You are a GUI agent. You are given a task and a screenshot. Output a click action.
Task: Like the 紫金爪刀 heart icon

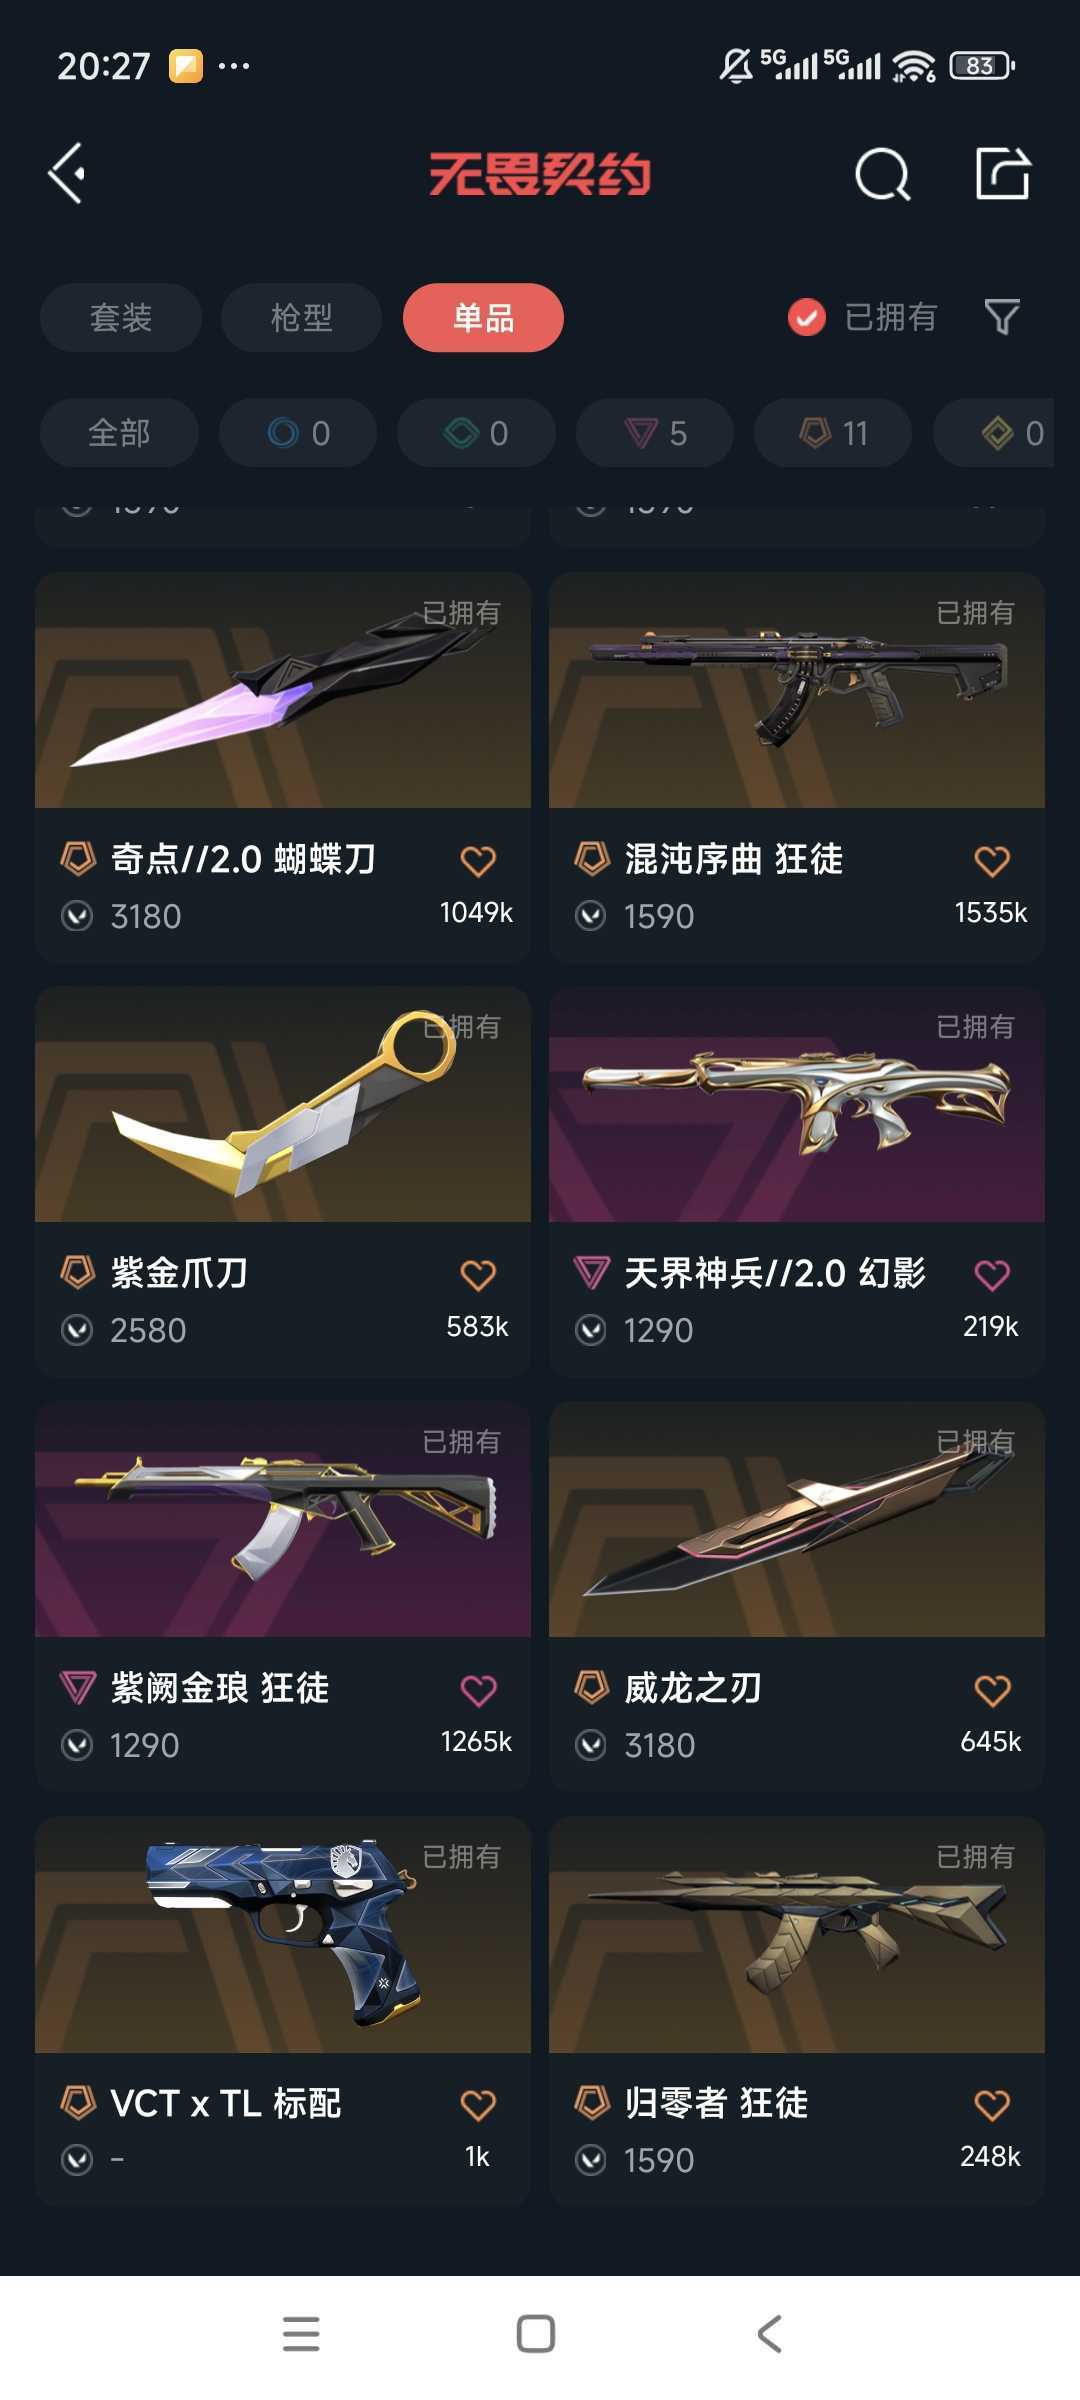click(478, 1275)
